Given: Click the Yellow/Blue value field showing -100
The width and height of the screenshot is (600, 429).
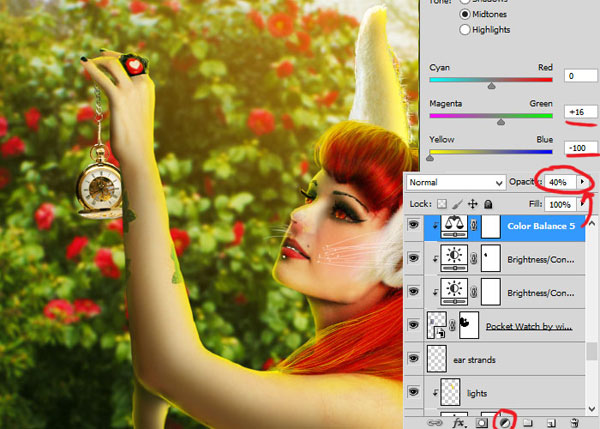Looking at the screenshot, I should [x=580, y=148].
